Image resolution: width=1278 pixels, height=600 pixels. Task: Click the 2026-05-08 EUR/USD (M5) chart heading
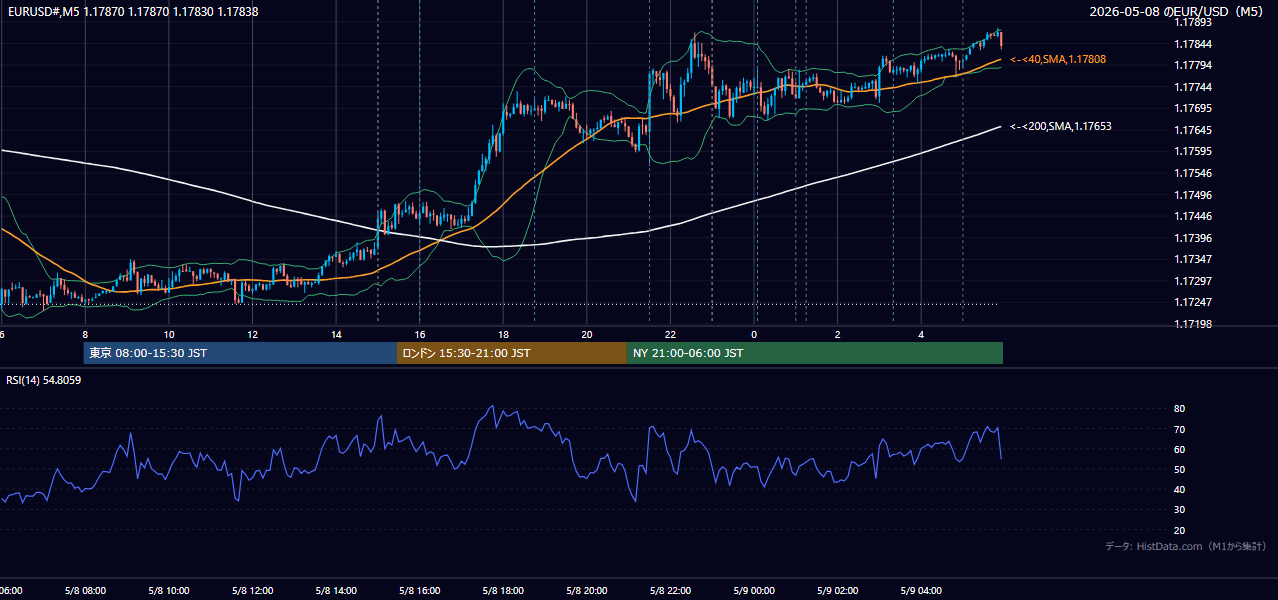click(1177, 11)
